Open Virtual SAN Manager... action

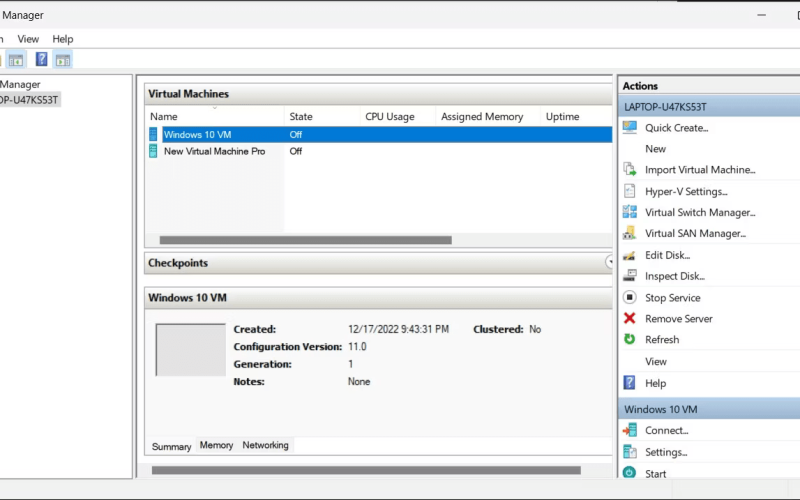[695, 233]
